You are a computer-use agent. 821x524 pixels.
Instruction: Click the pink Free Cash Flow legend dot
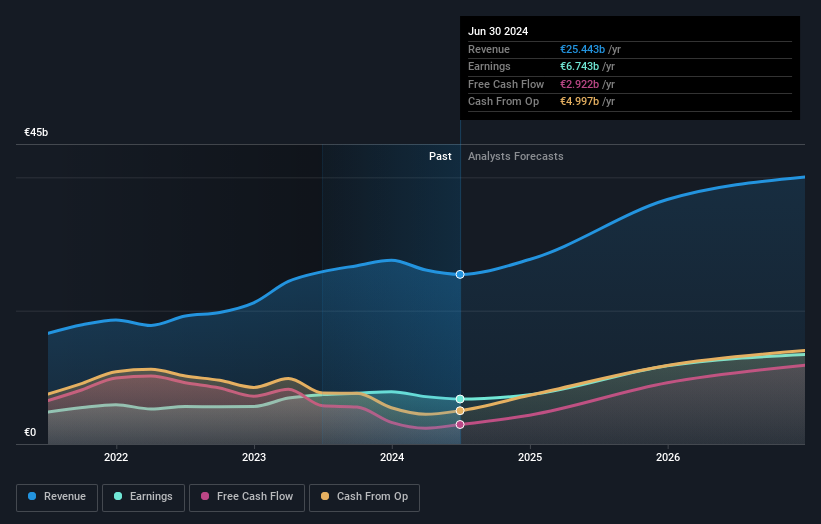[x=205, y=496]
